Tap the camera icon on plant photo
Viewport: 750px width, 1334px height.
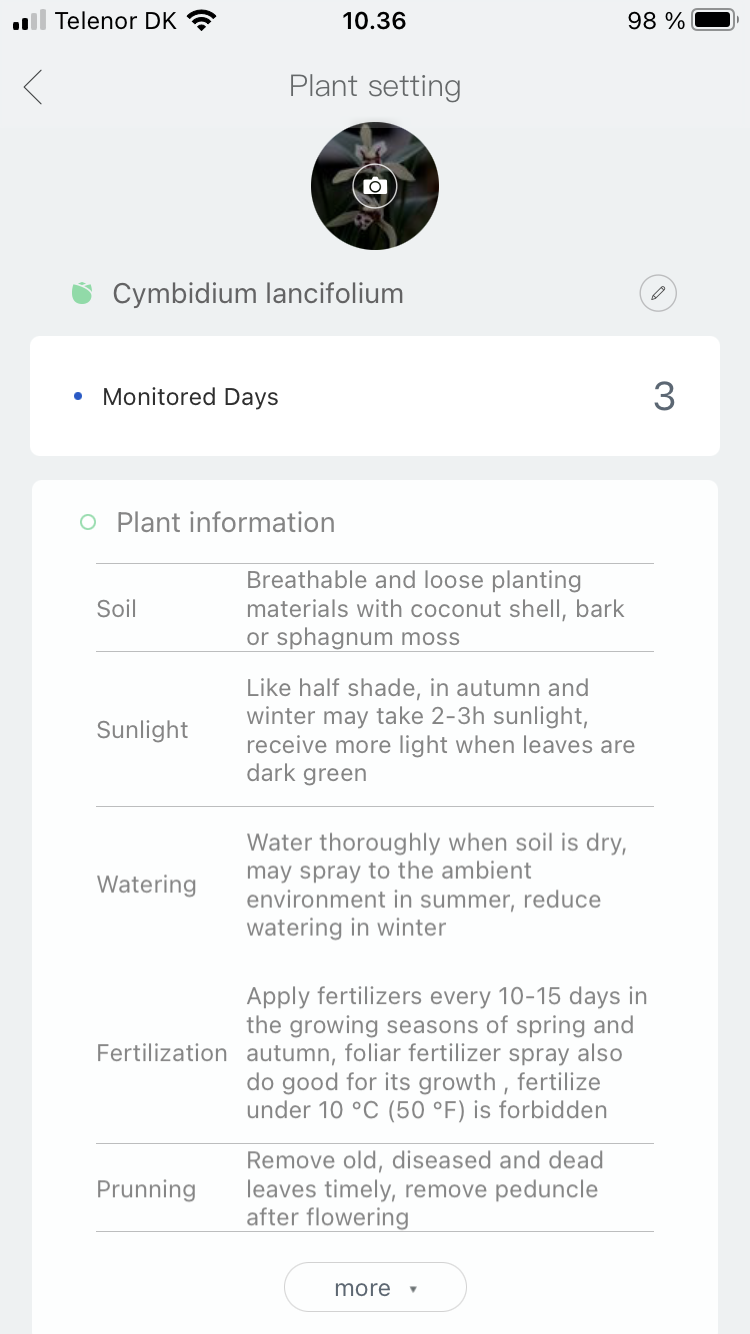point(375,186)
